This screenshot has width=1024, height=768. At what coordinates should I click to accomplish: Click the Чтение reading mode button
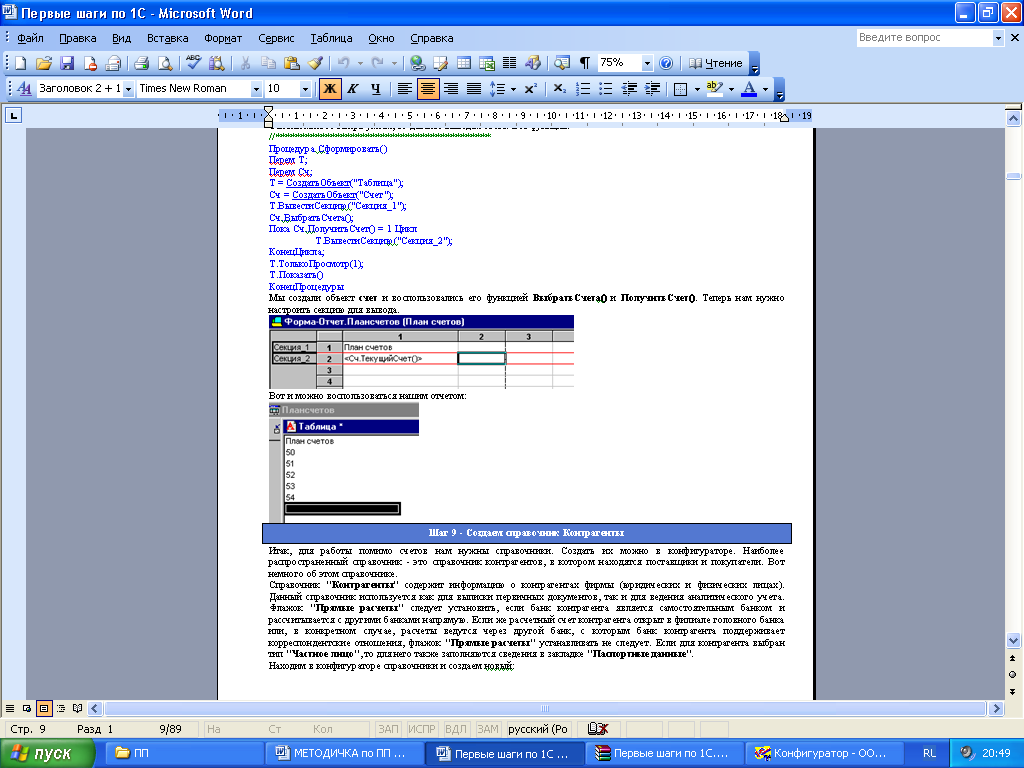(716, 63)
